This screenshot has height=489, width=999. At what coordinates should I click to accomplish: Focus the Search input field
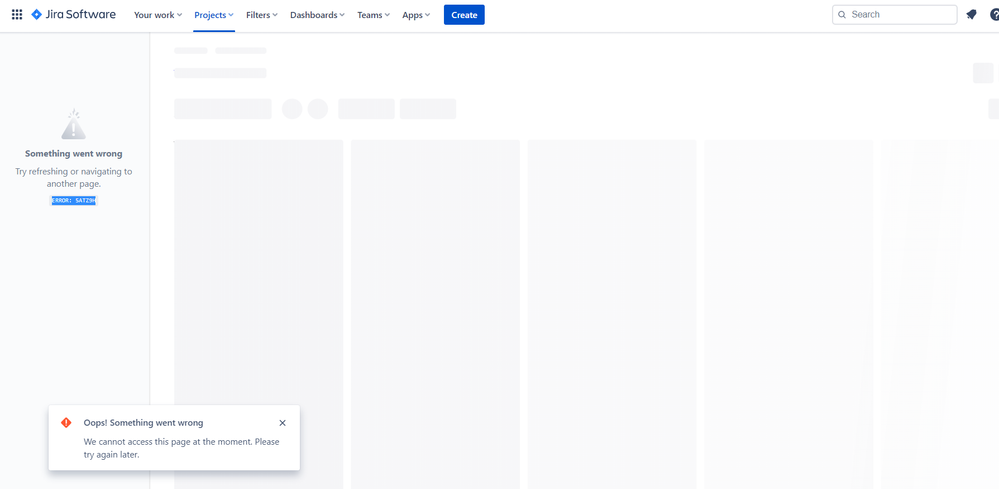[x=895, y=15]
